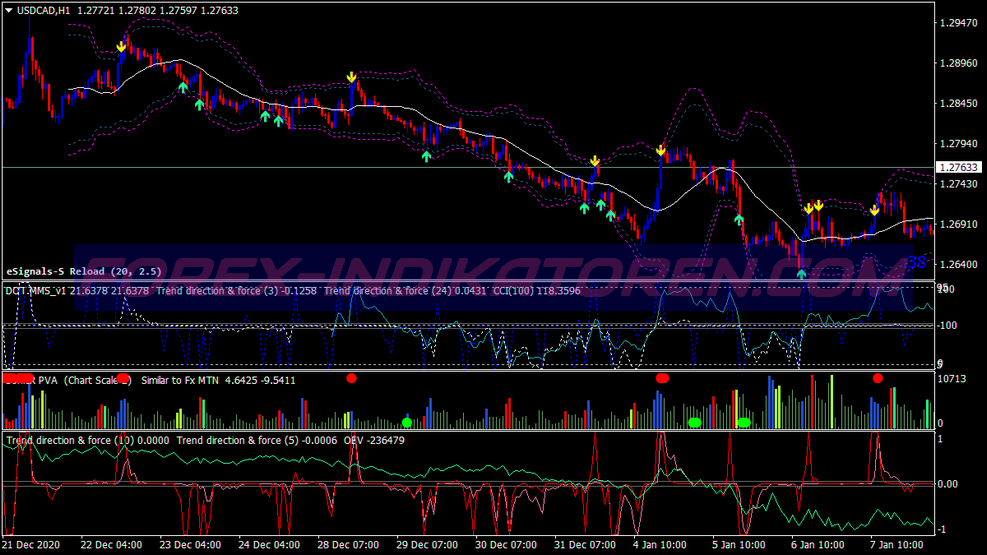
Task: Click the 10713 volume scale value
Action: tap(952, 379)
